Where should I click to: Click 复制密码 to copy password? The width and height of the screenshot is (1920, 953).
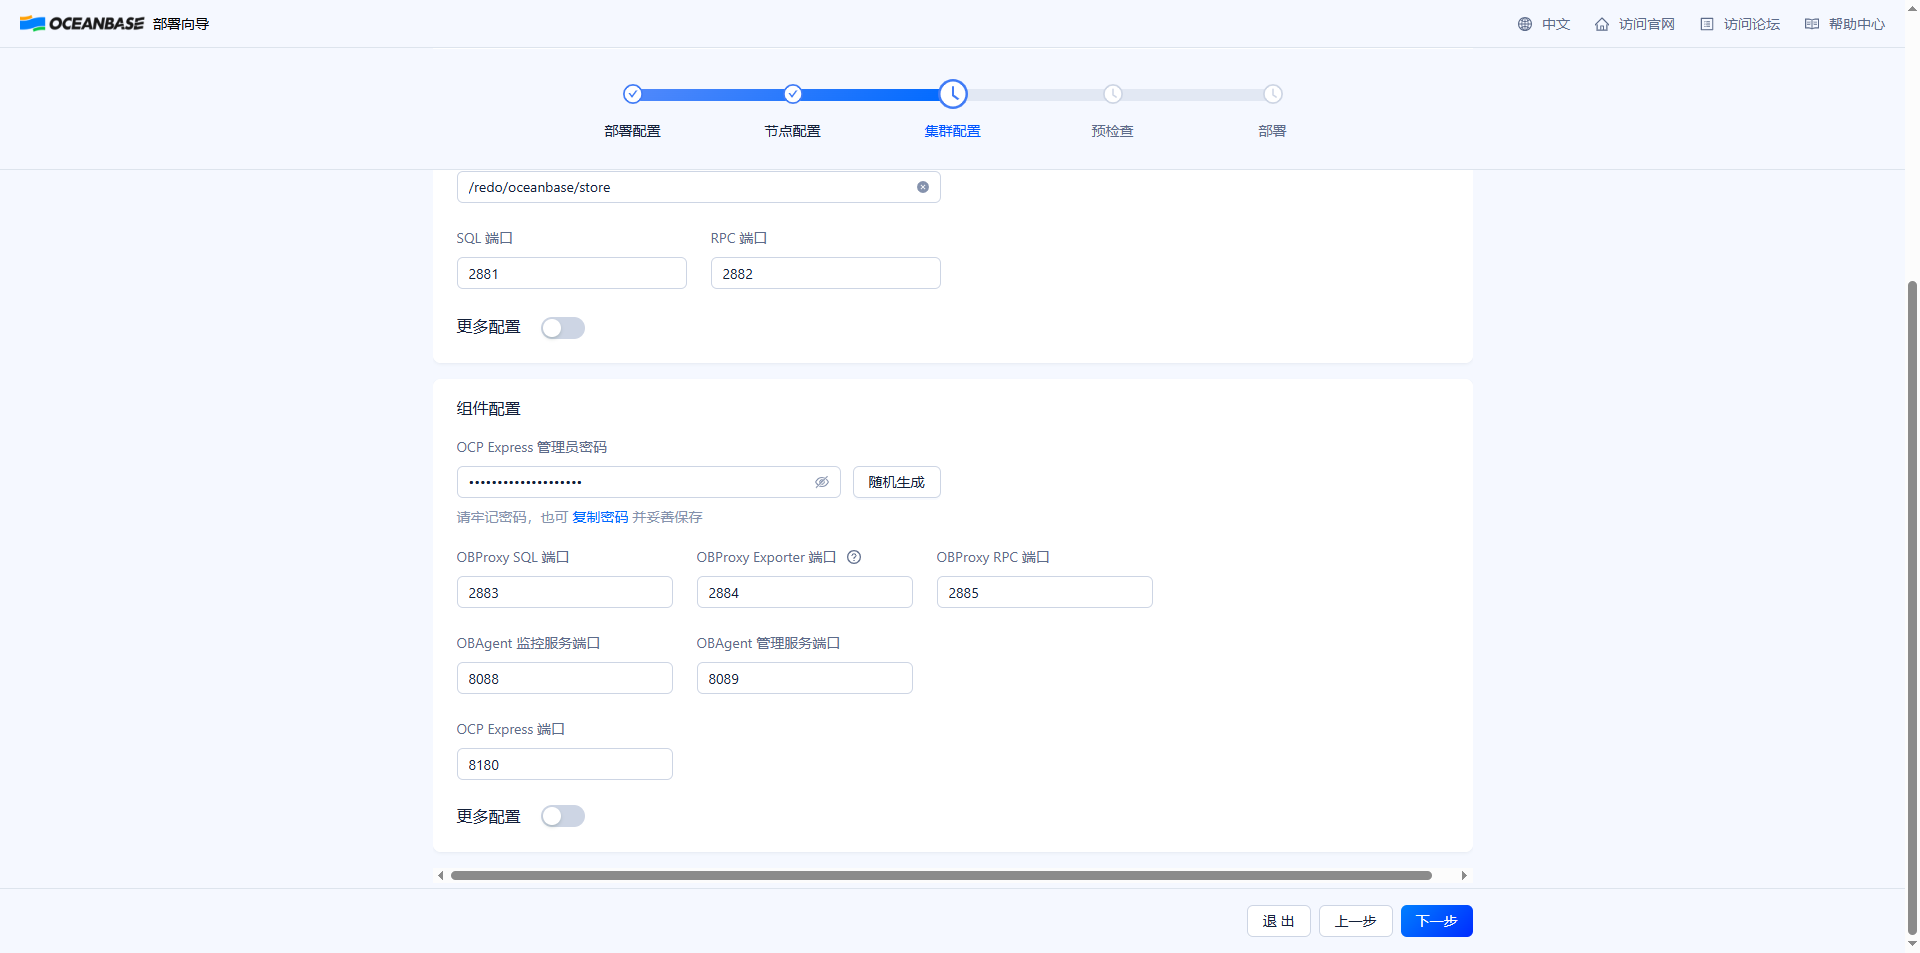point(600,517)
